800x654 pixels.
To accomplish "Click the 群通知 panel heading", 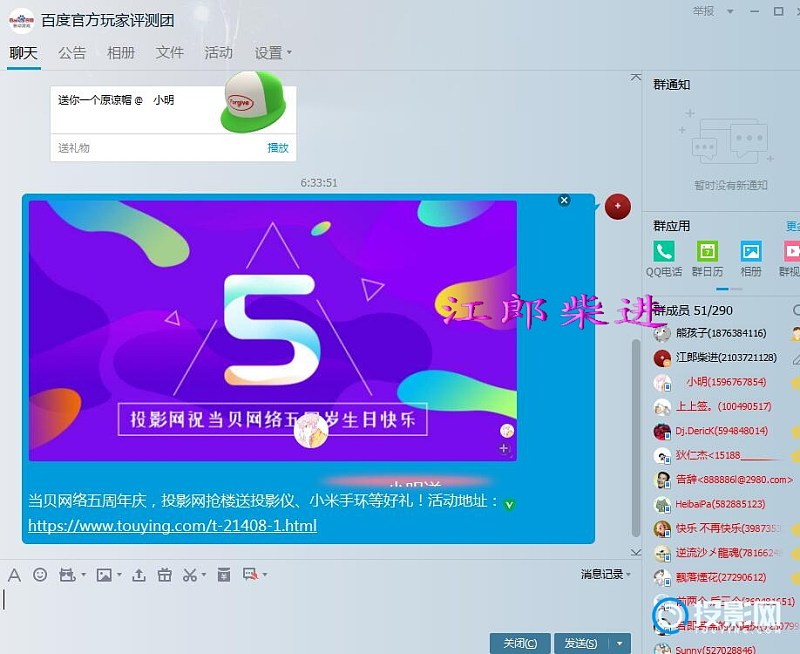I will point(672,85).
